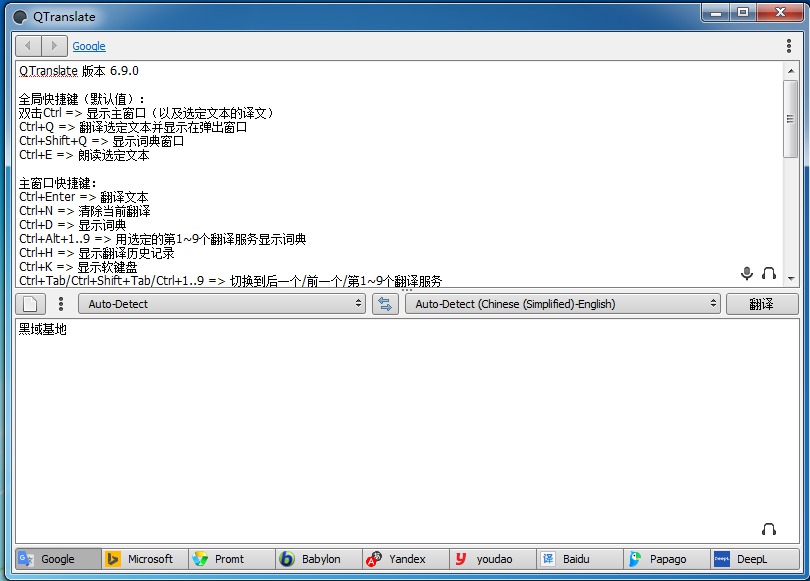Select the Papago translation service tab
Image resolution: width=810 pixels, height=581 pixels.
666,559
